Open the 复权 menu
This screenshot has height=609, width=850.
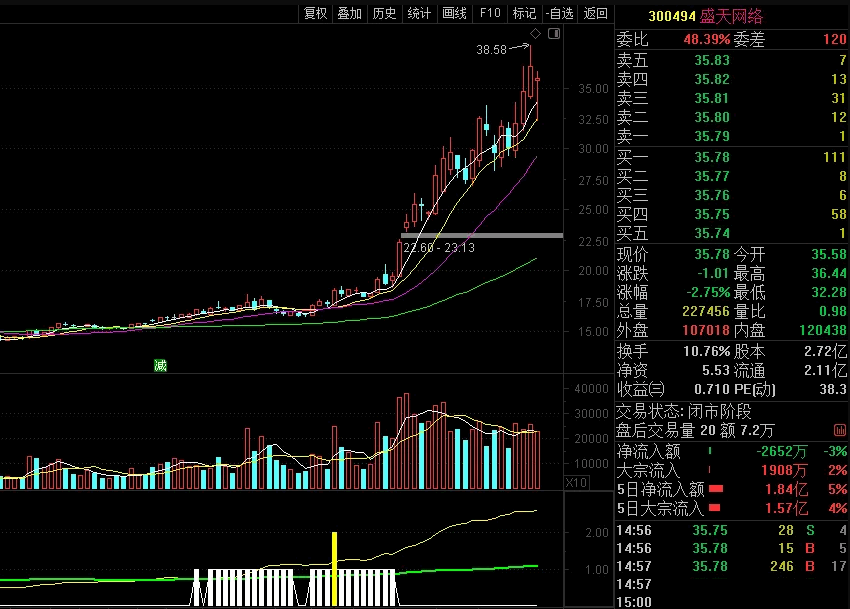click(x=315, y=13)
